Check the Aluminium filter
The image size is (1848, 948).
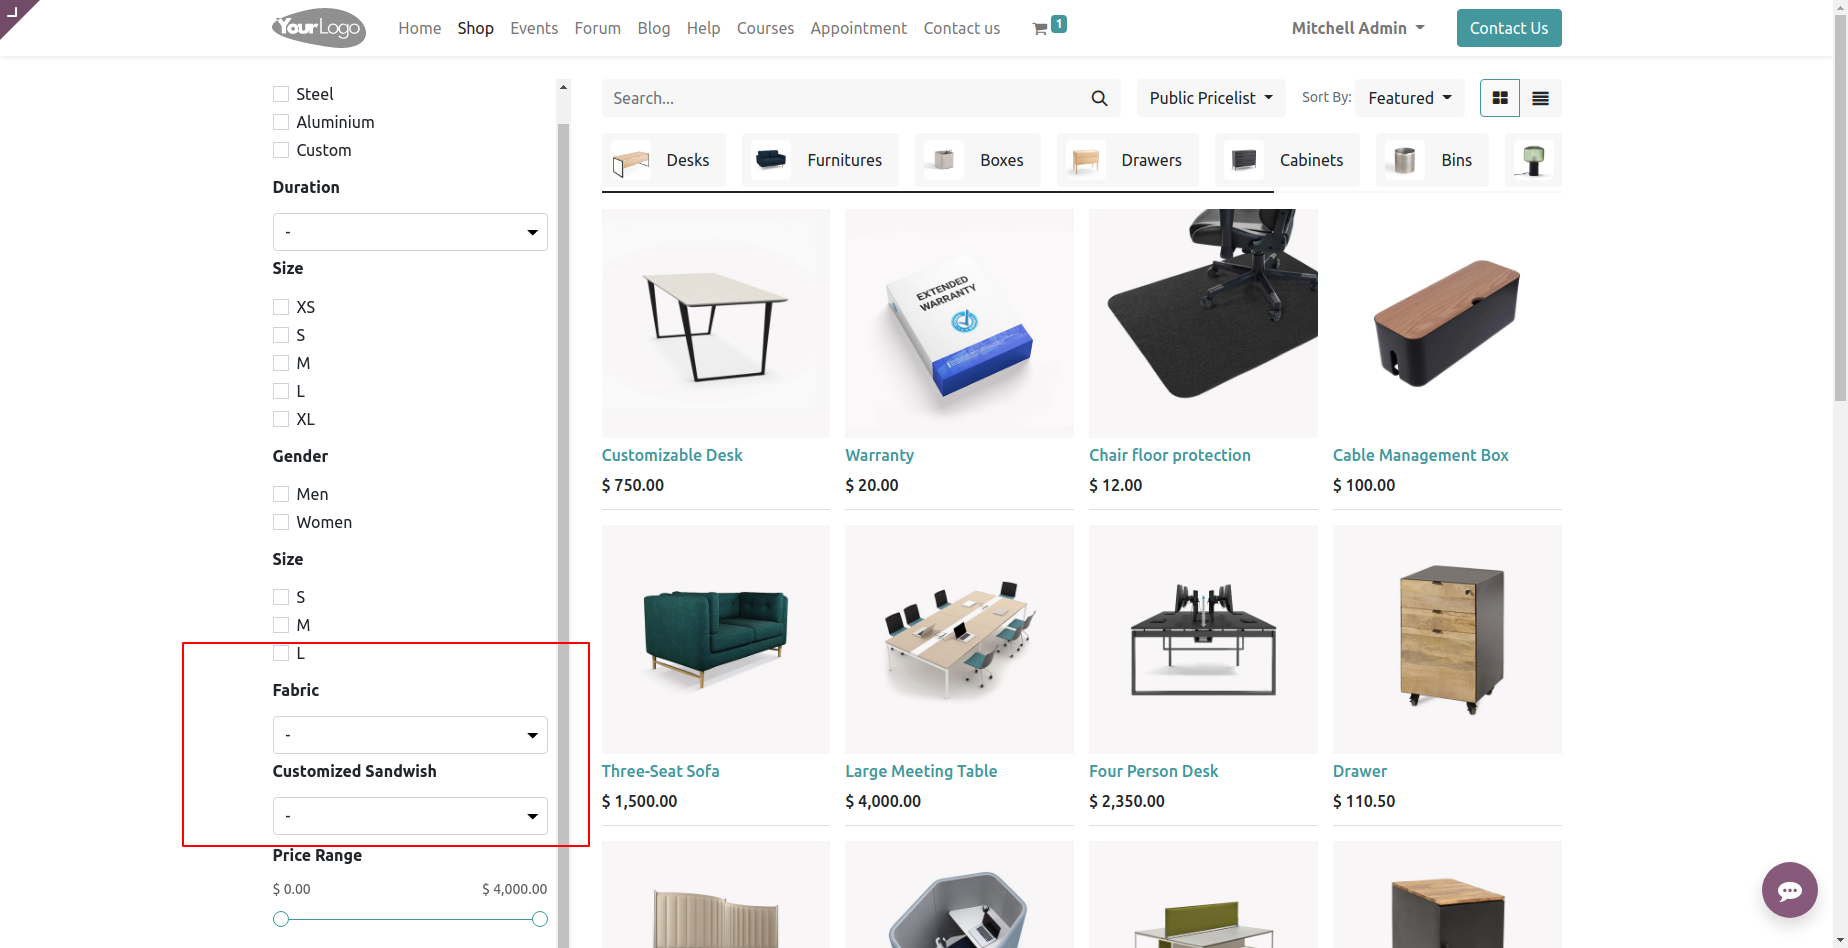[x=281, y=122]
